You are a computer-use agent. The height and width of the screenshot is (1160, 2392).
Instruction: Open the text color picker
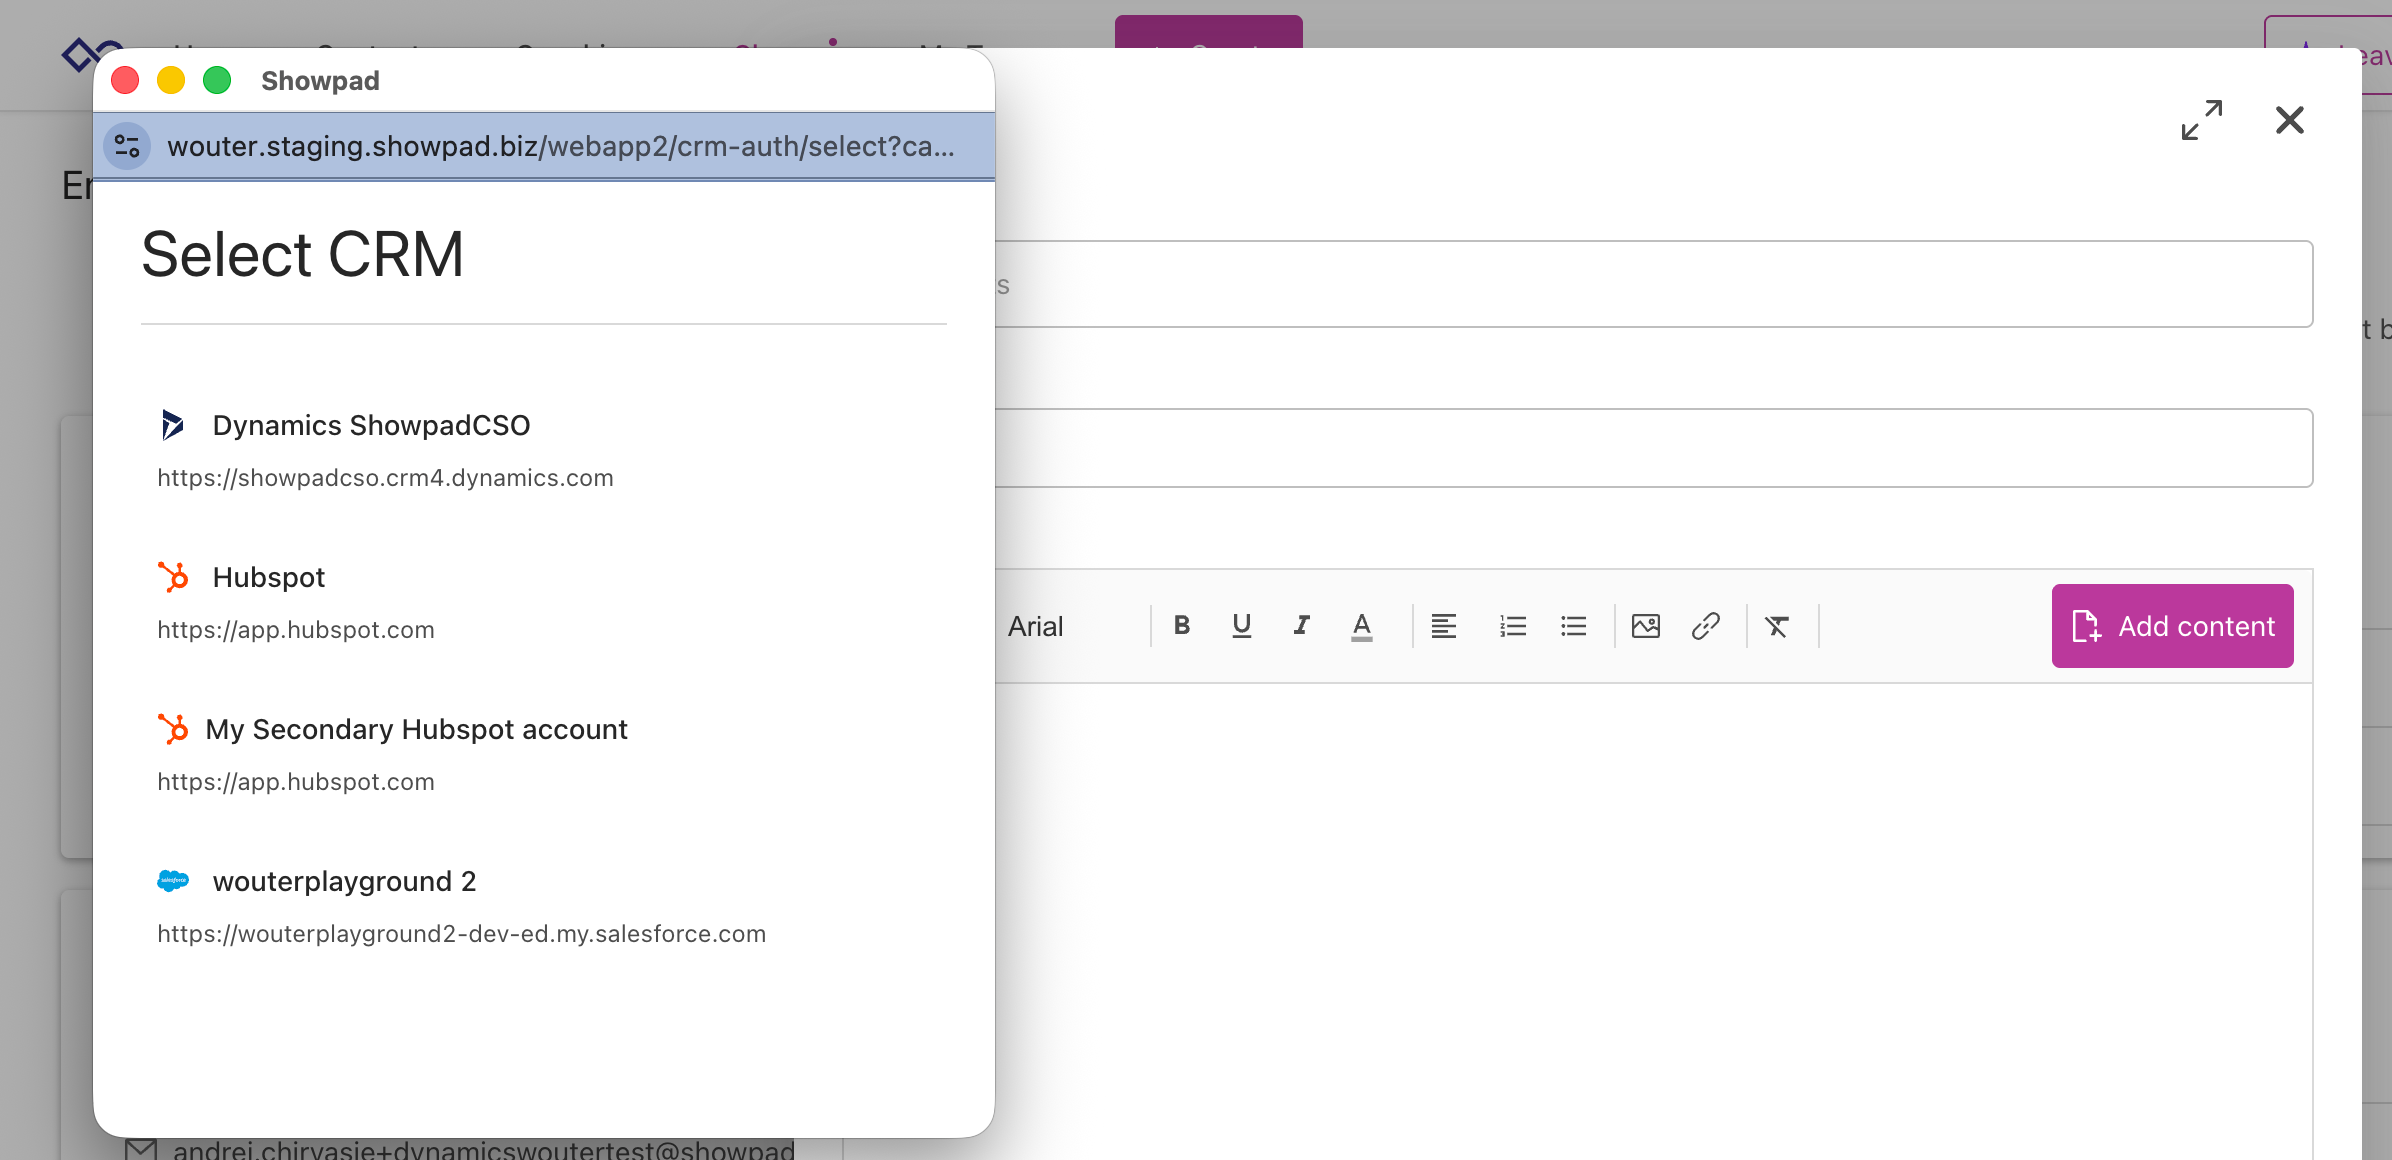1361,626
